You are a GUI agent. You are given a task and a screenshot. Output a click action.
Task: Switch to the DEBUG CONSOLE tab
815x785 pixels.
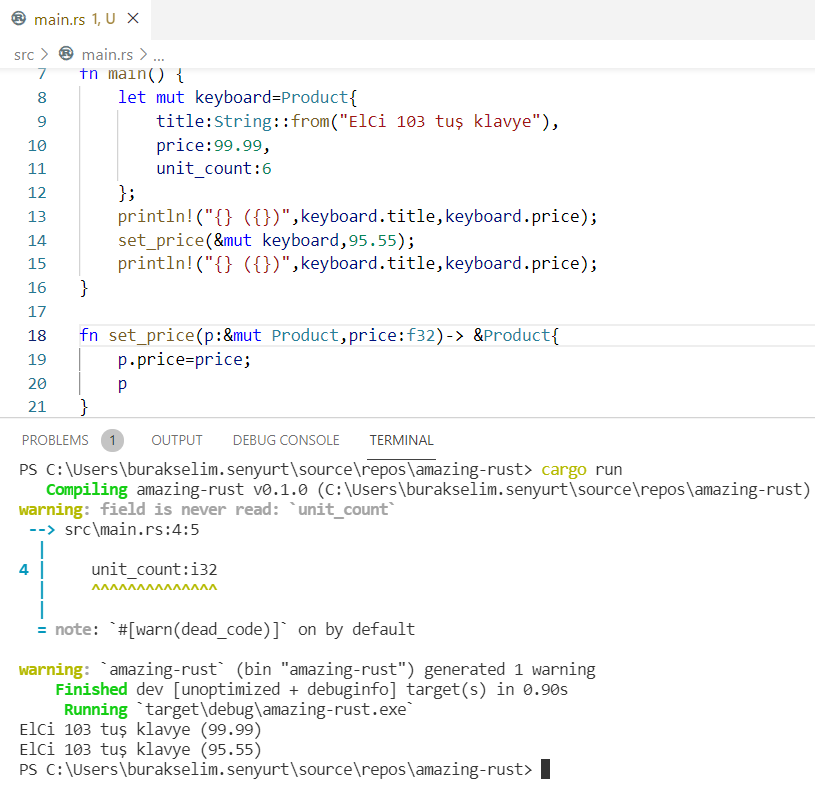tap(285, 440)
